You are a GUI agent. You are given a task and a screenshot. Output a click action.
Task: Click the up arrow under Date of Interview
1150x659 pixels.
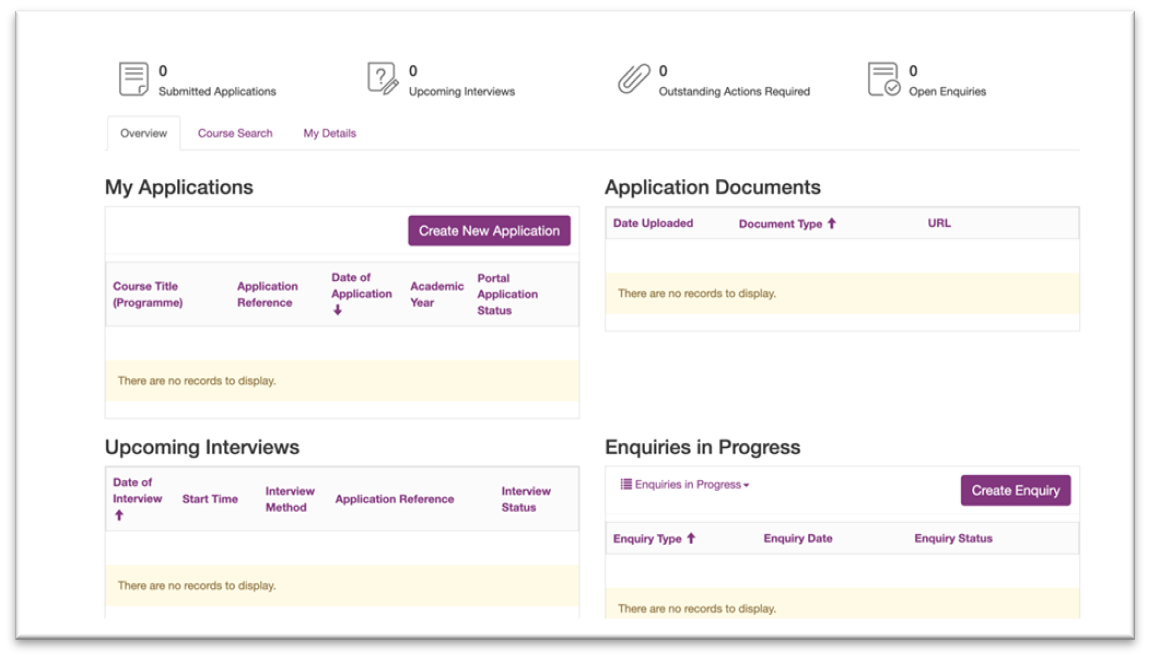pyautogui.click(x=119, y=515)
